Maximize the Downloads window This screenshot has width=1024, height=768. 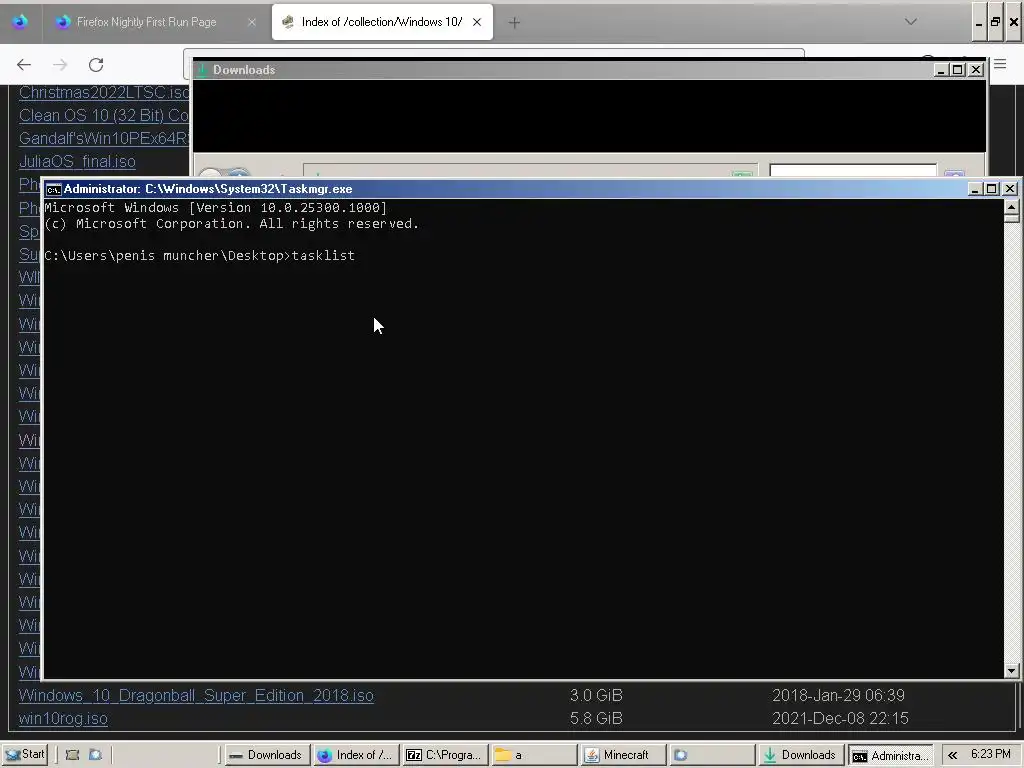[x=958, y=70]
